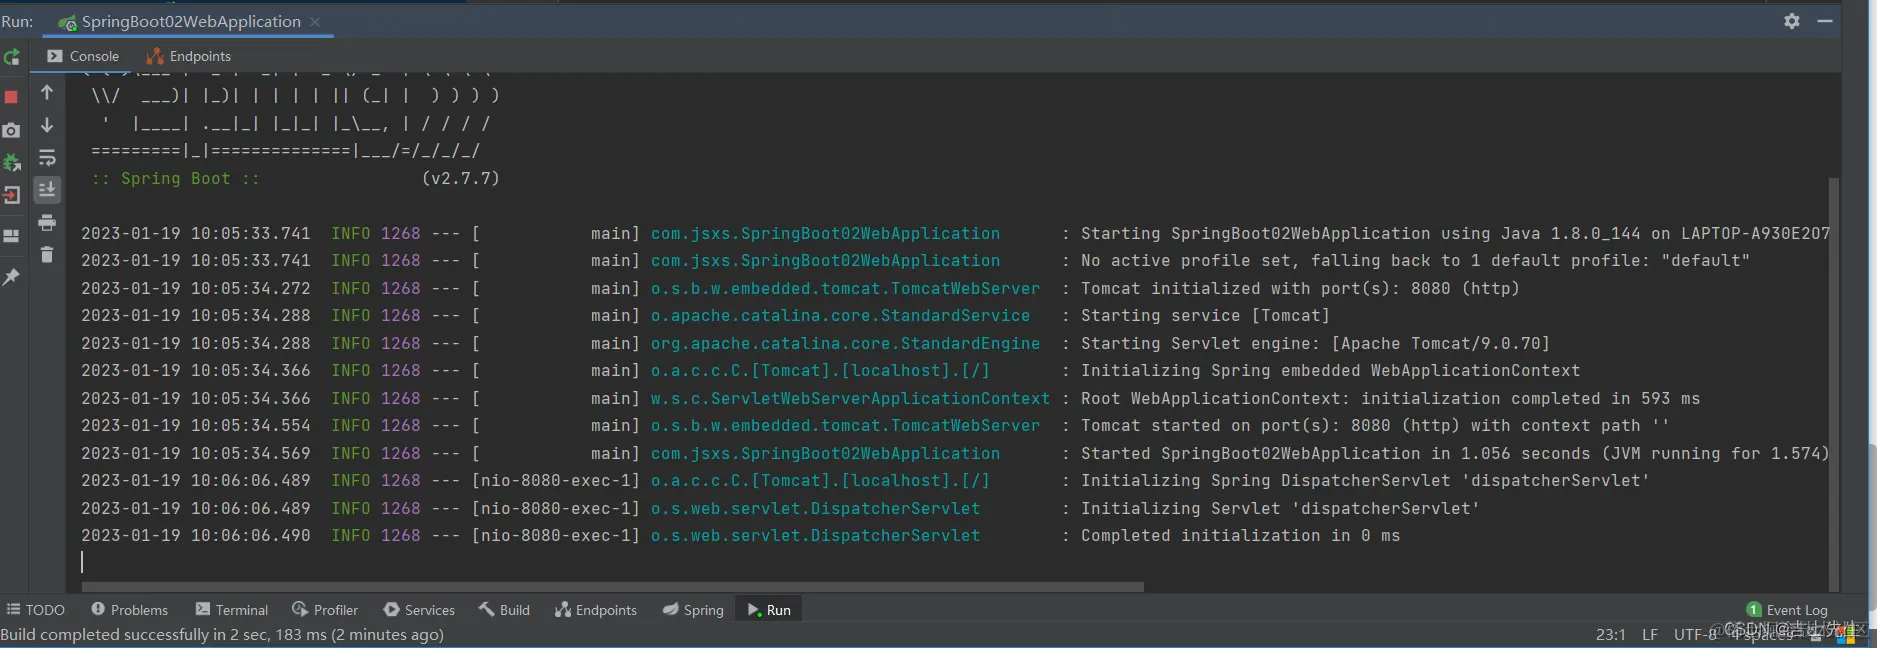The image size is (1877, 648).
Task: Open the Event Log
Action: tap(1787, 610)
